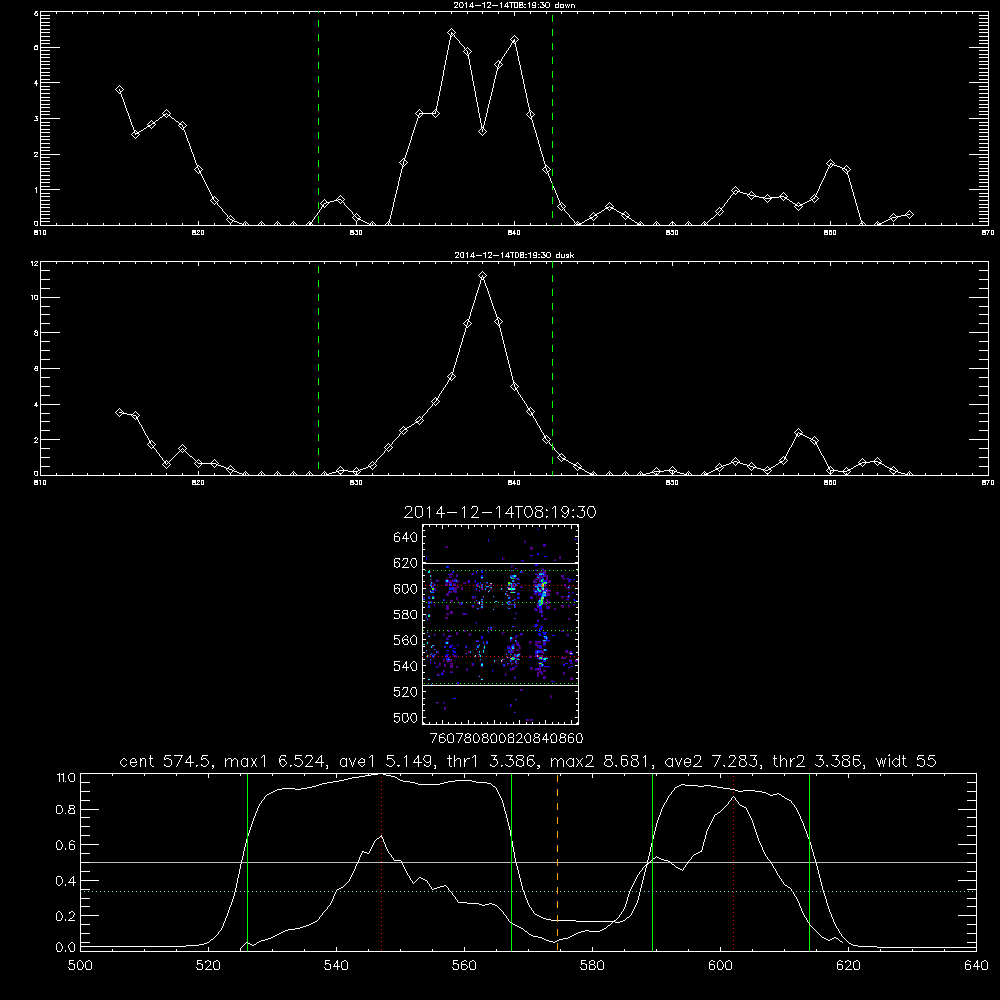
Task: Click the heatmap x-axis label string '760780800820840860'
Action: coord(506,738)
